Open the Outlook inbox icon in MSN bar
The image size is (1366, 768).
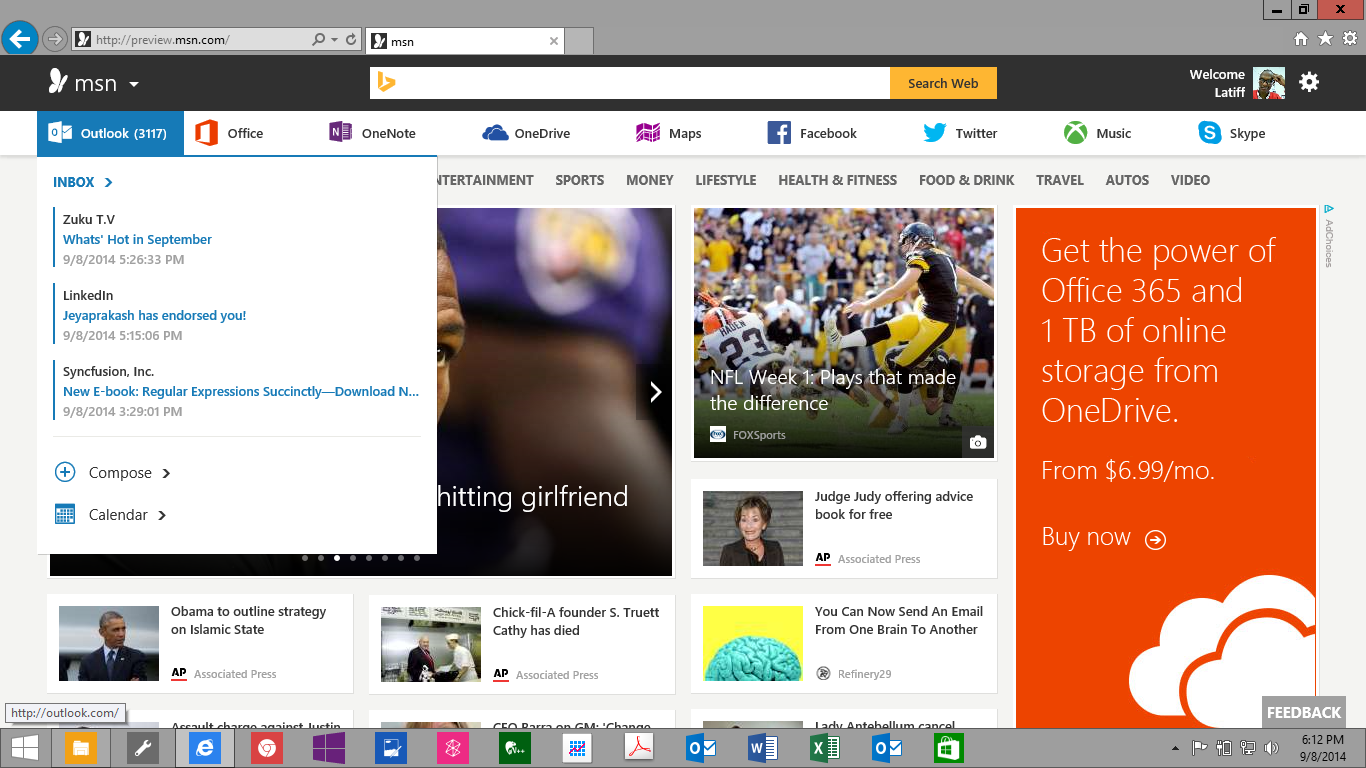coord(60,133)
